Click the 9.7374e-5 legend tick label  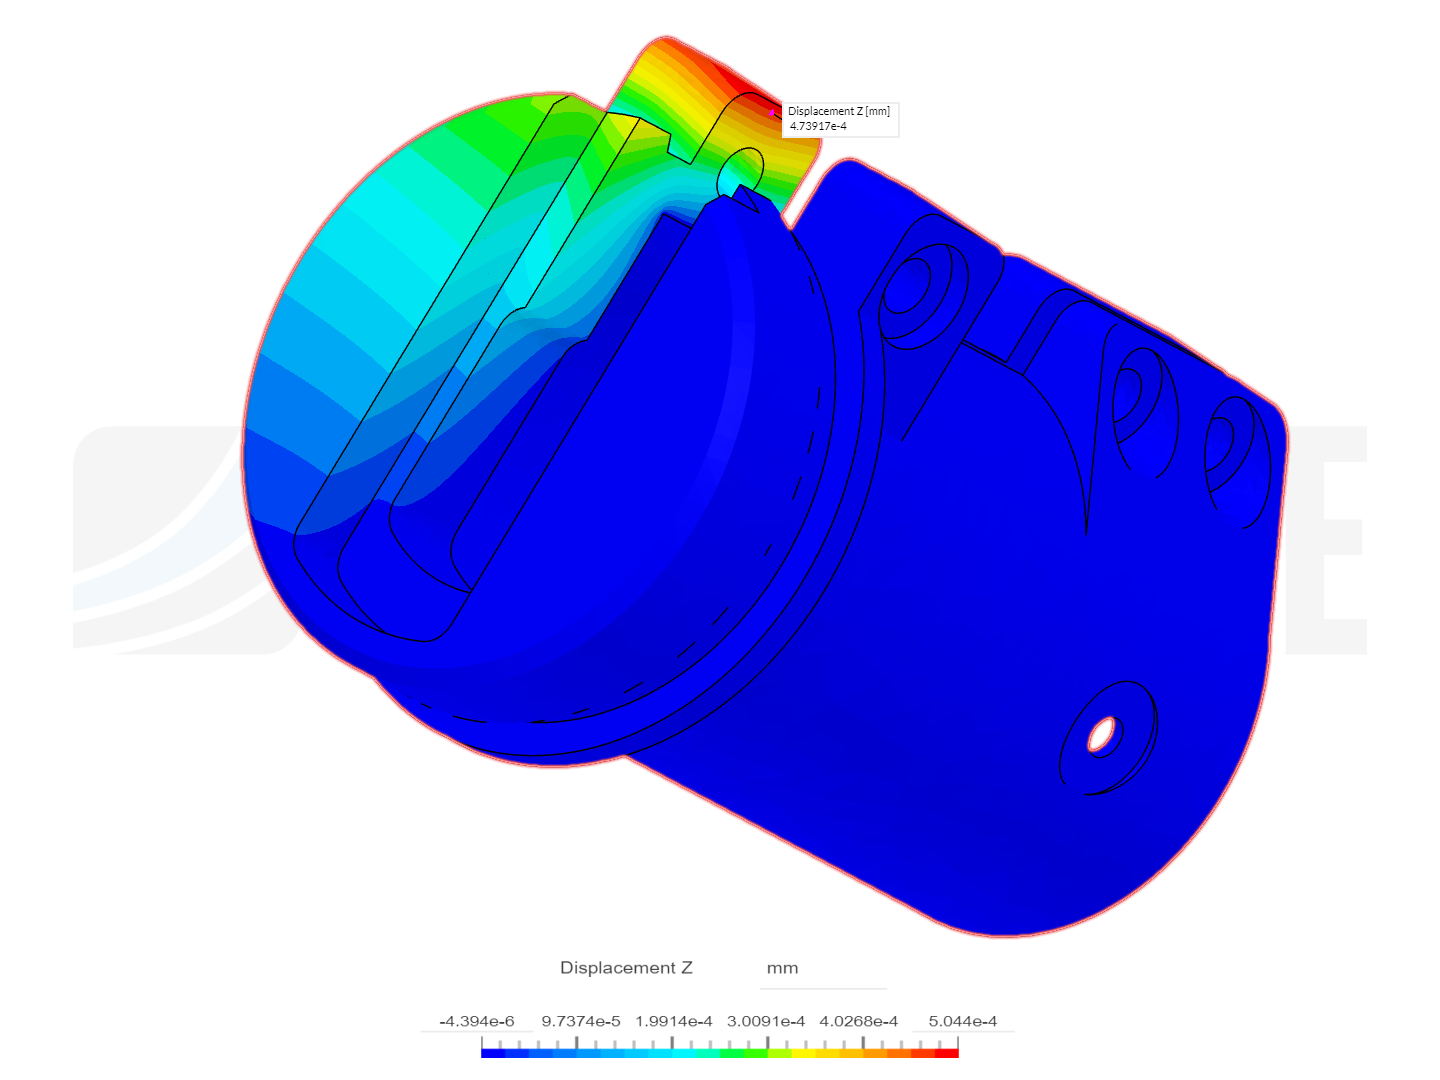point(581,1021)
